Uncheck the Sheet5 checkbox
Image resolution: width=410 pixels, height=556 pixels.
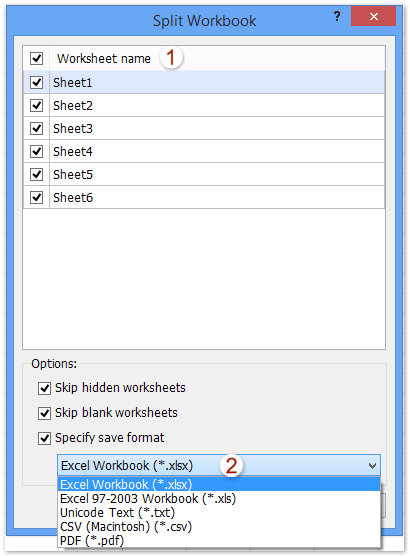[x=37, y=174]
